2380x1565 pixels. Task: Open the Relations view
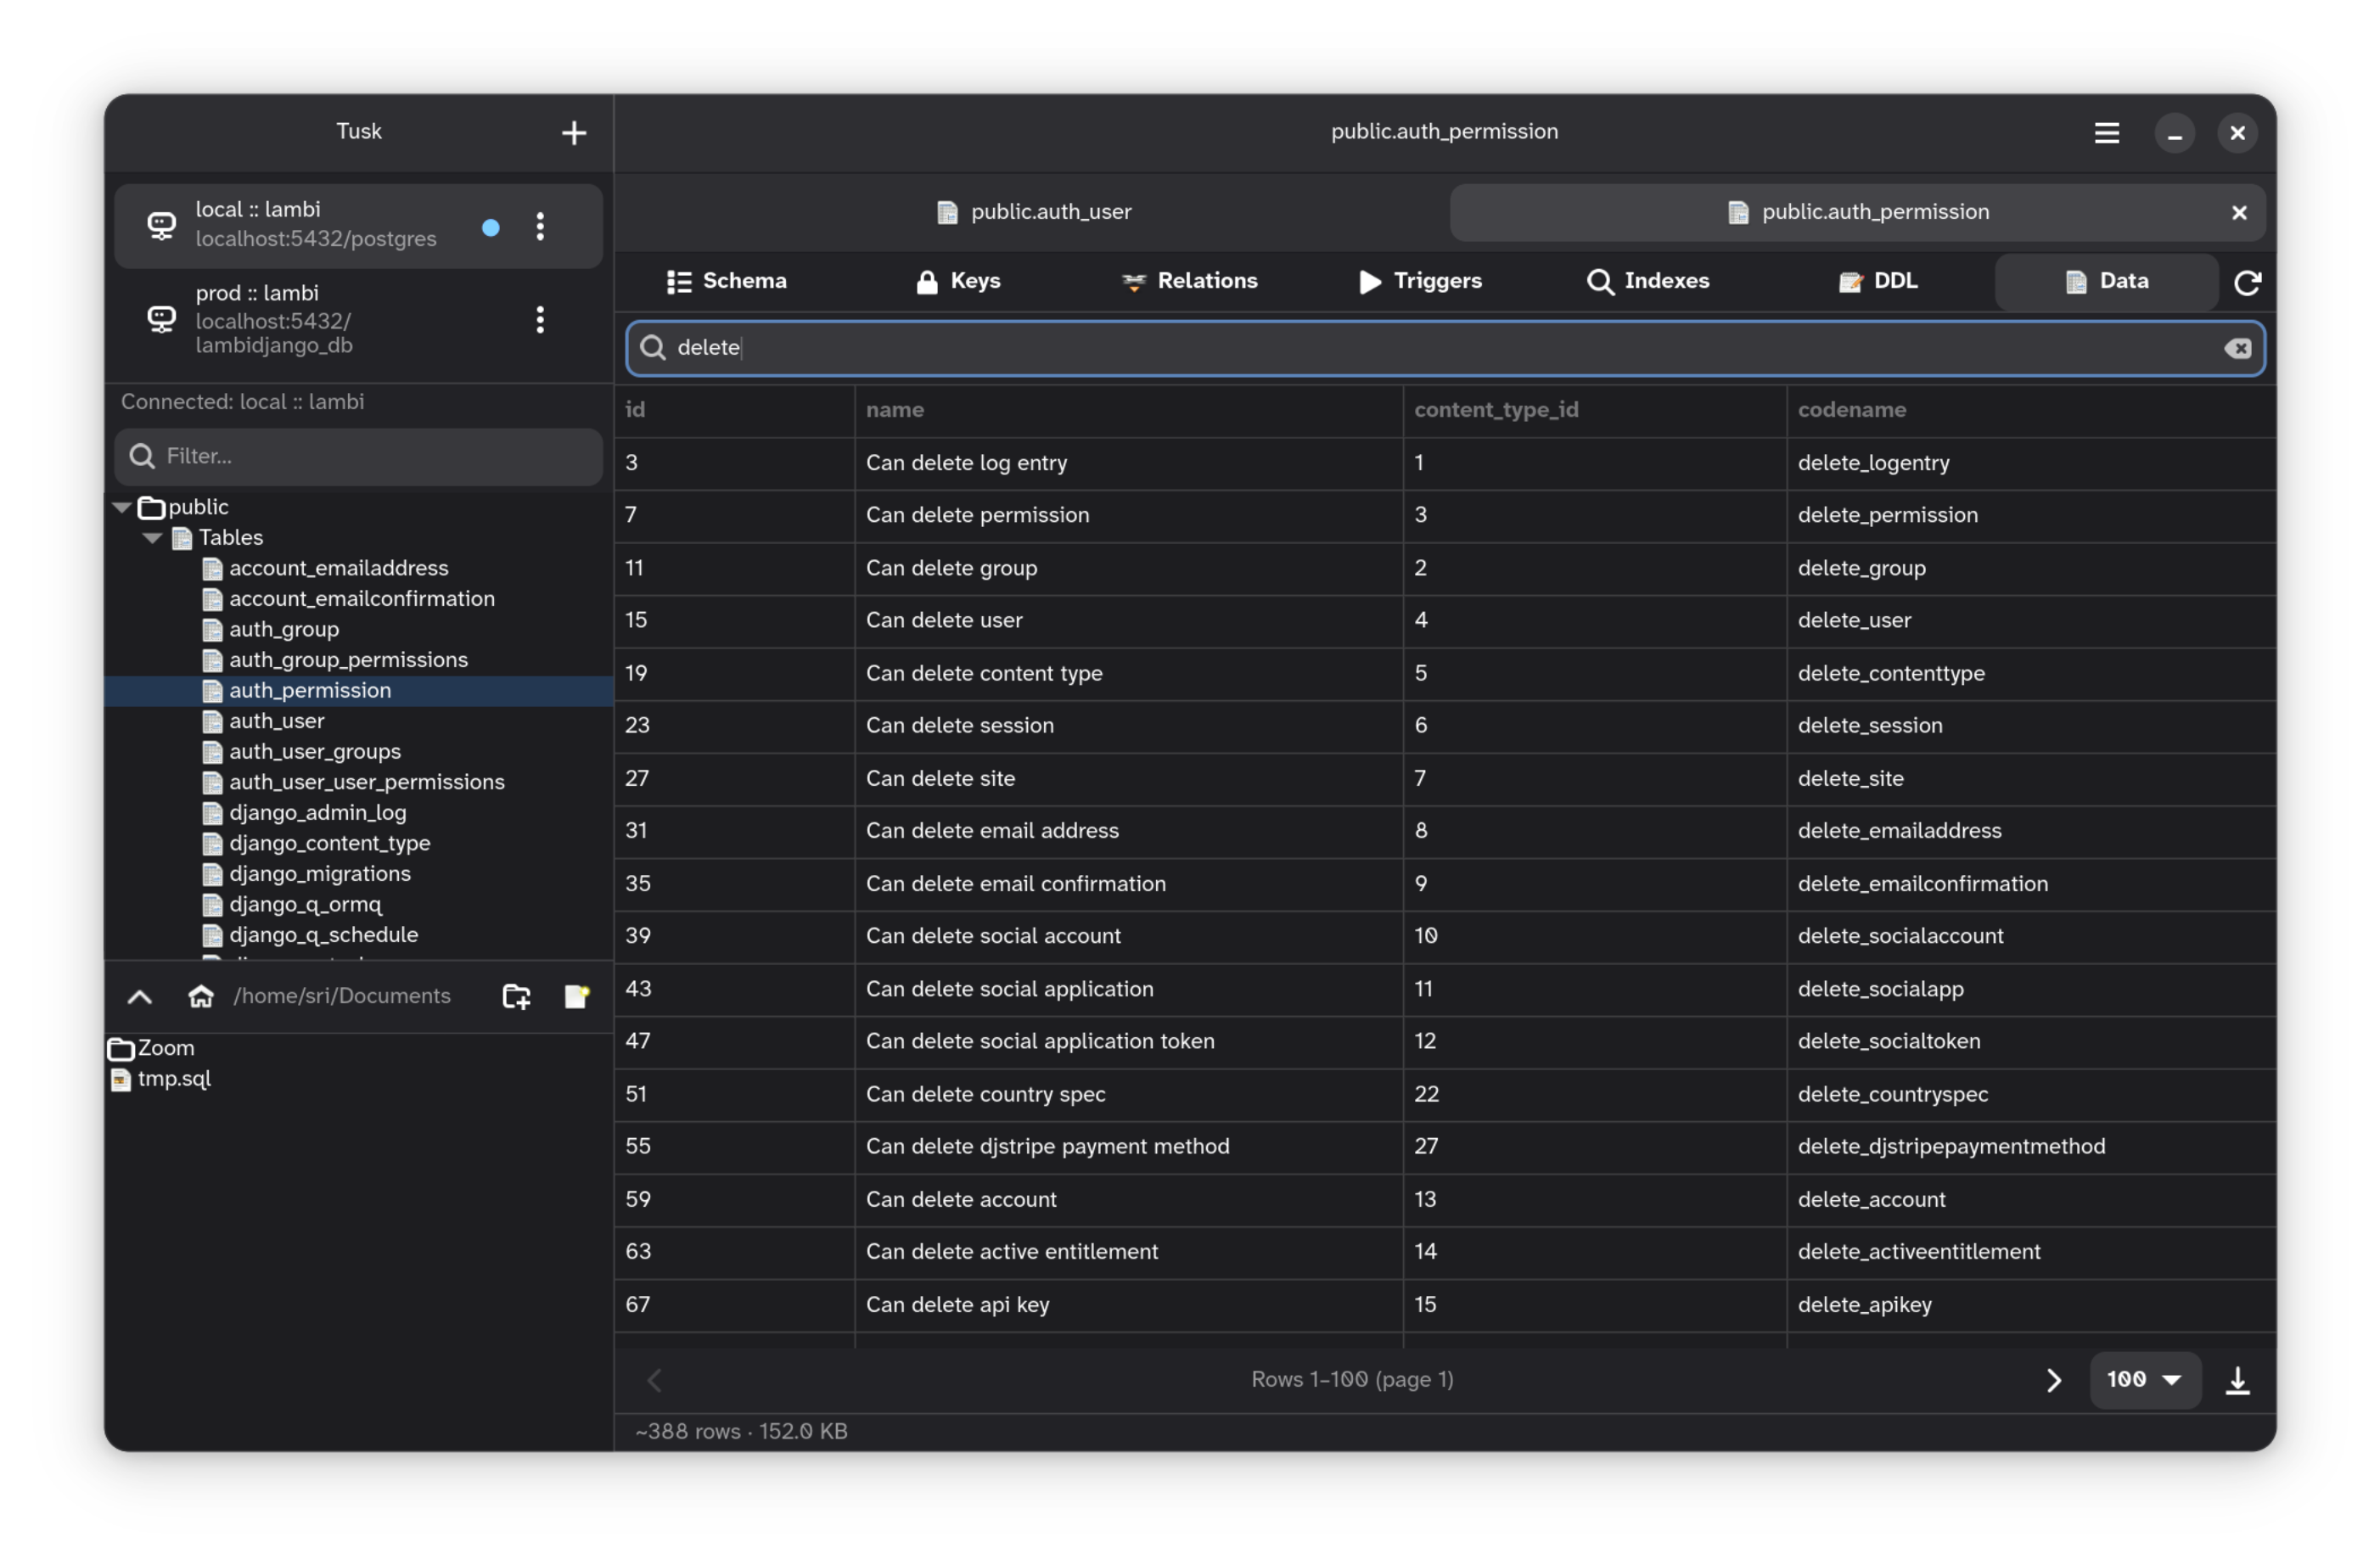coord(1190,281)
